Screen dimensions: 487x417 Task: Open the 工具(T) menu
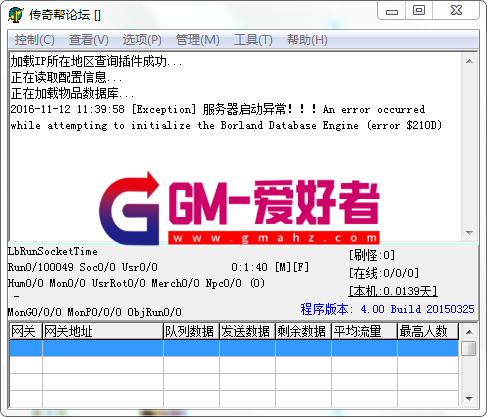pyautogui.click(x=253, y=40)
